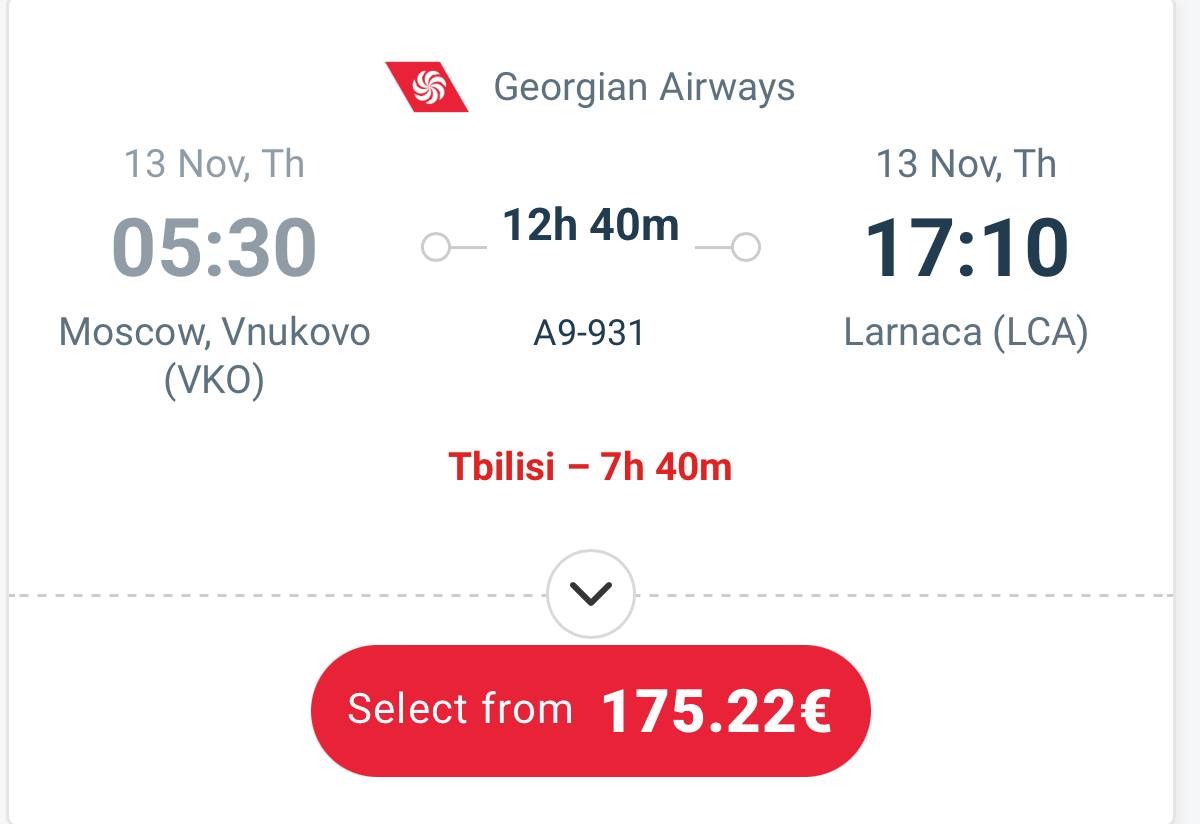Click the 175.22€ price amount

[x=716, y=711]
